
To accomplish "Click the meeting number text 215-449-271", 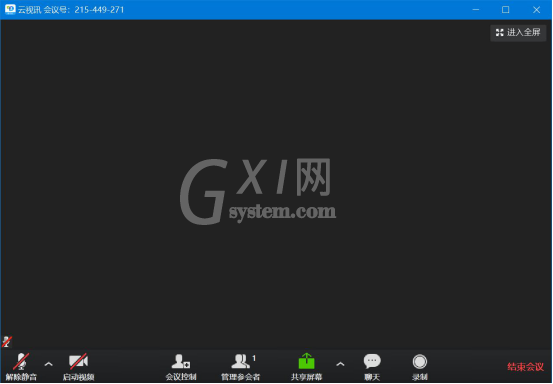I will coord(99,10).
